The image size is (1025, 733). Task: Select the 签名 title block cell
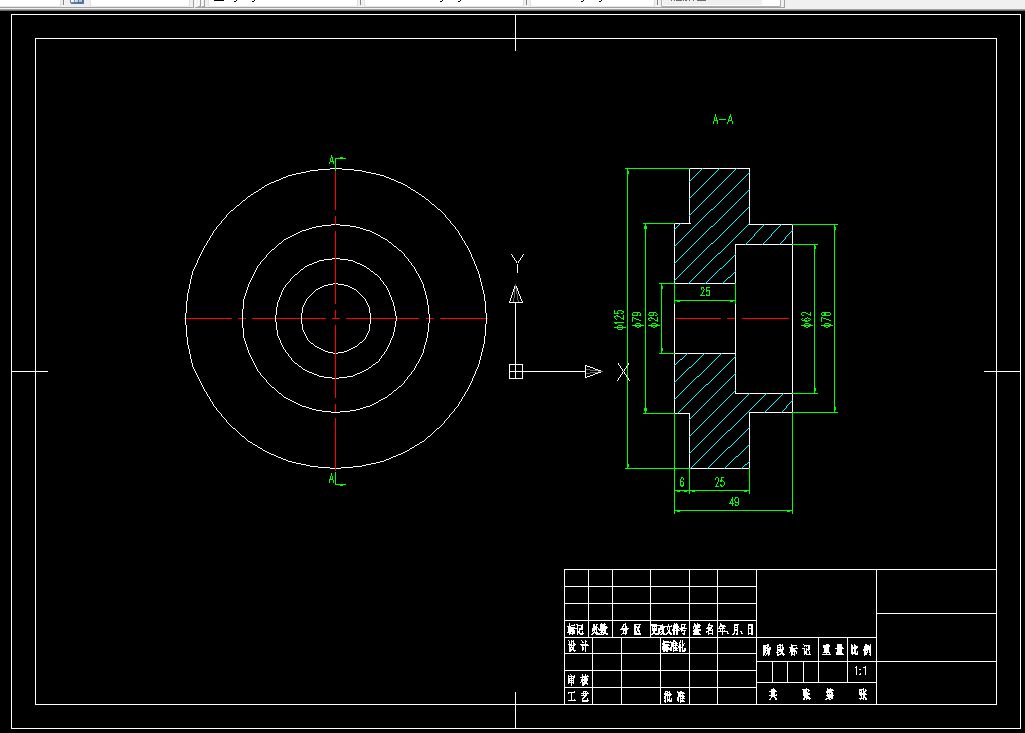(703, 629)
